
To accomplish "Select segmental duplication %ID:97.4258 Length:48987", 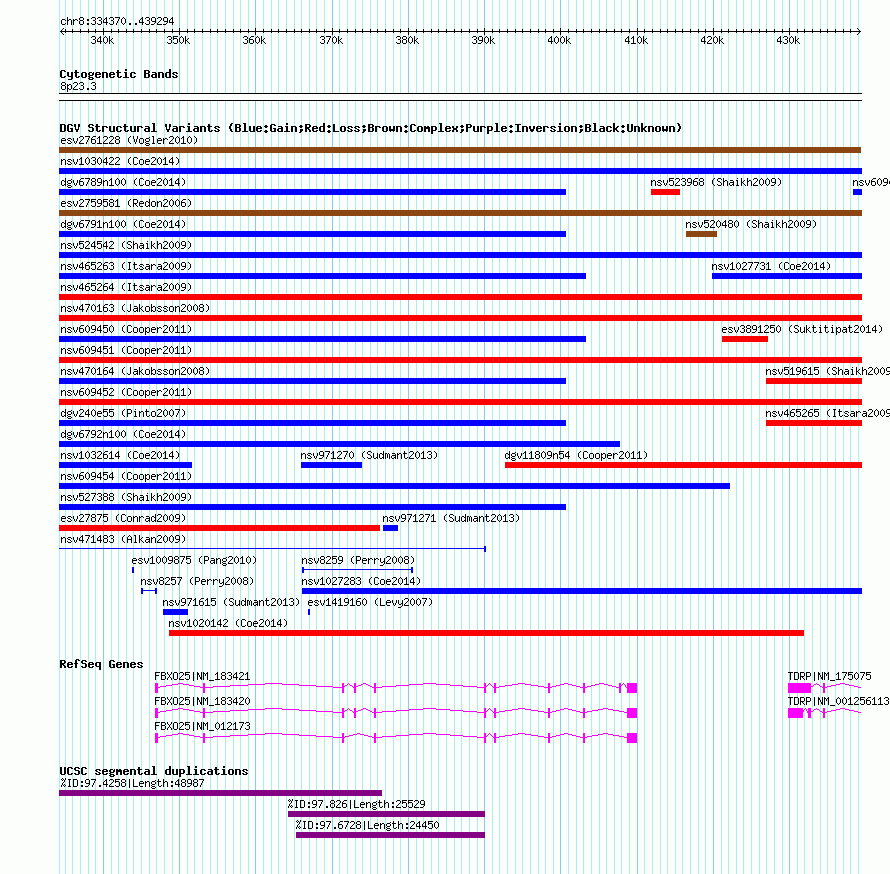I will [x=220, y=793].
